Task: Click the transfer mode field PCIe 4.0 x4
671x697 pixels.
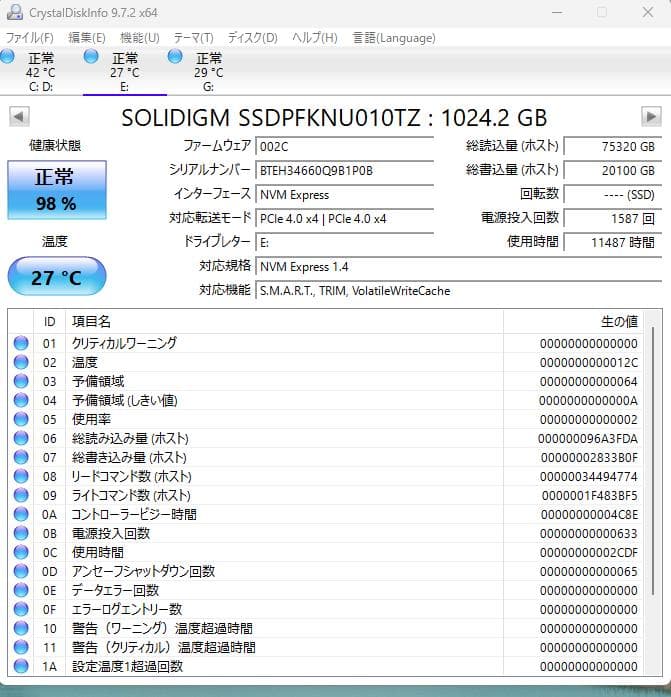Action: pyautogui.click(x=344, y=218)
